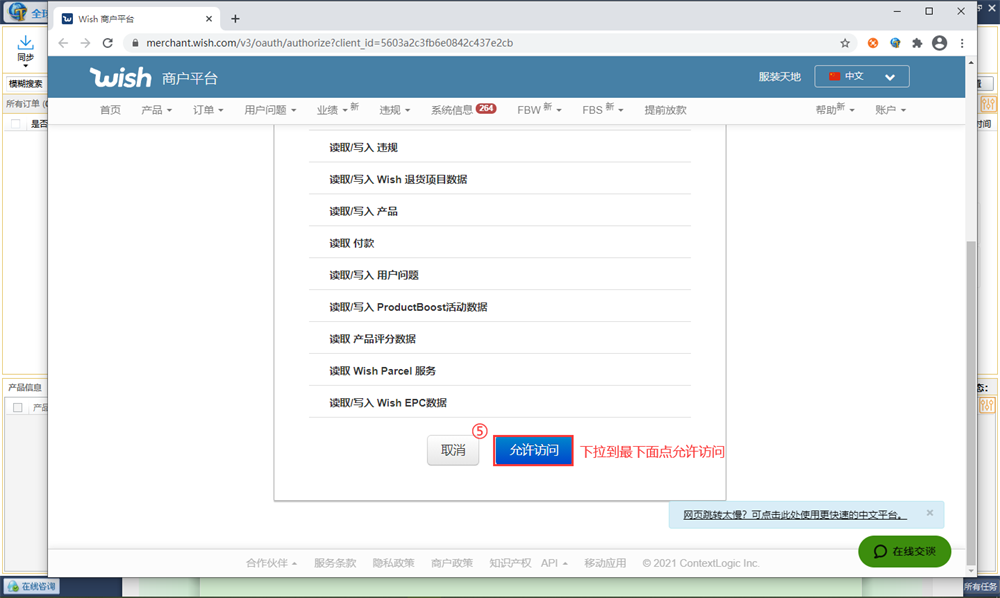Expand the 产品 menu
Screen dimensions: 1000x598
[156, 110]
